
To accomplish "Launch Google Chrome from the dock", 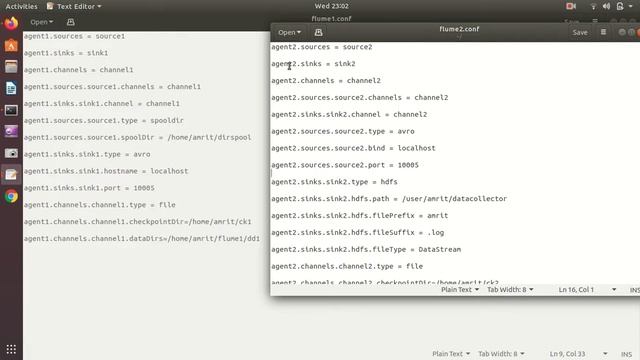I will pos(11,196).
